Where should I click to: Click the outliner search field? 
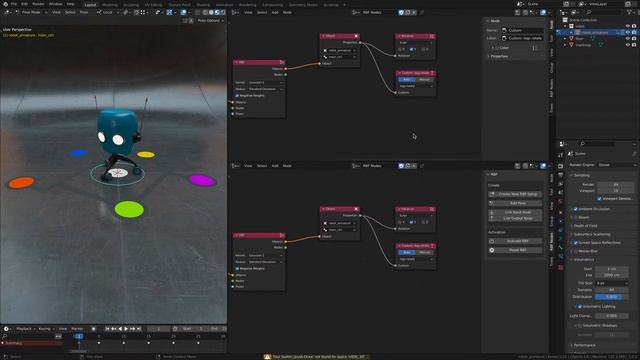point(604,12)
